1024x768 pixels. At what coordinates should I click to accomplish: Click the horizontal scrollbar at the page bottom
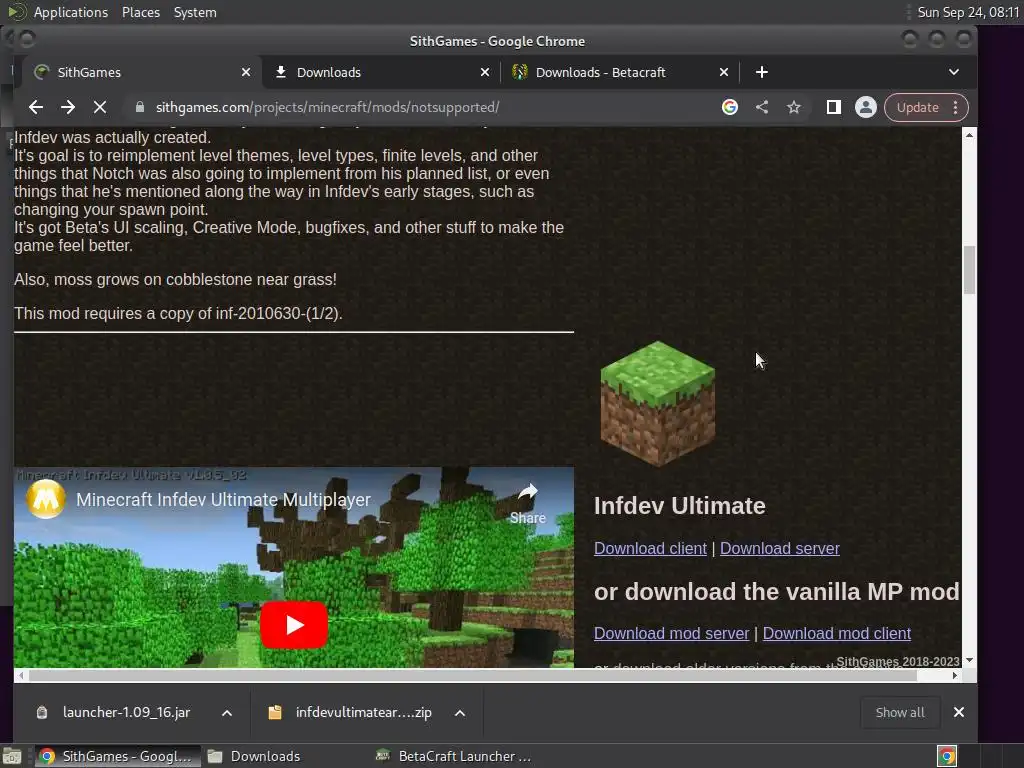473,676
